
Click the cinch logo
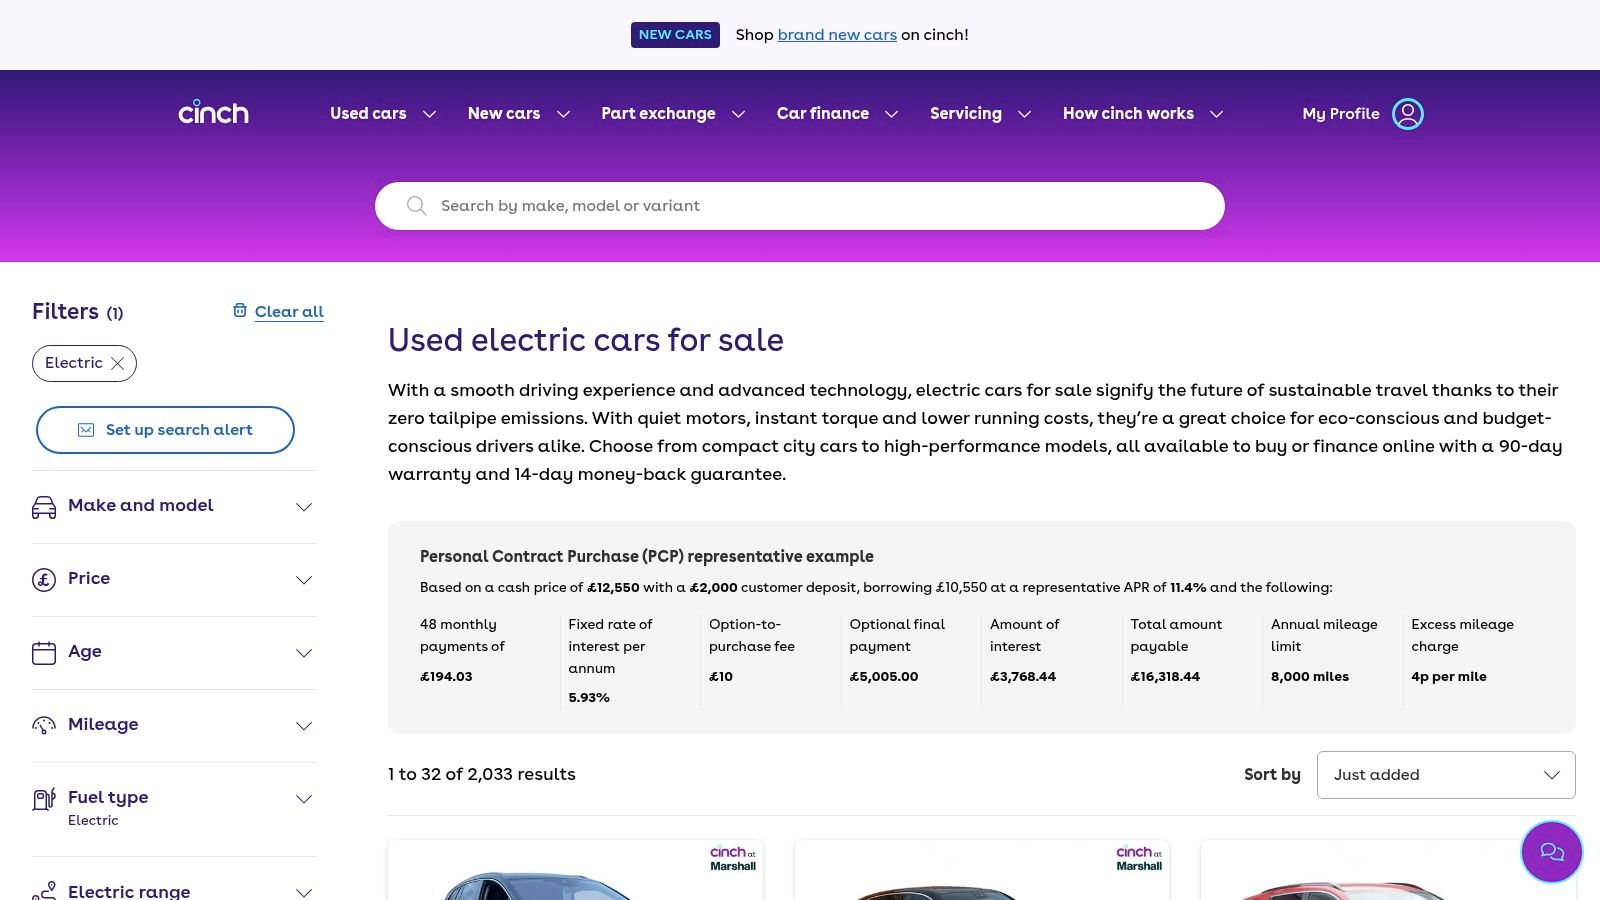pyautogui.click(x=213, y=112)
